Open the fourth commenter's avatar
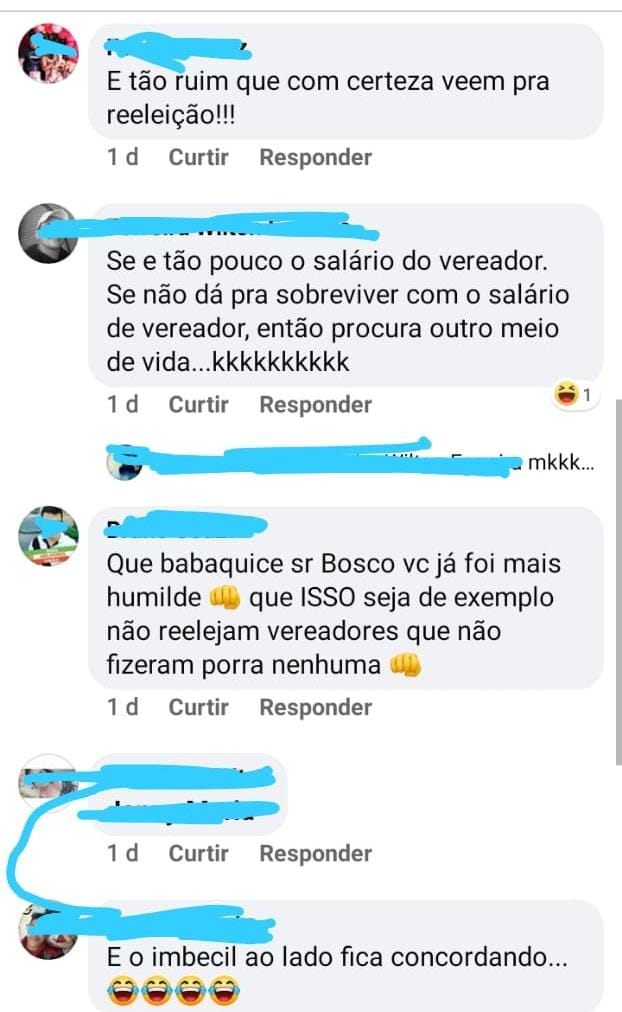This screenshot has height=1012, width=622. (x=48, y=783)
